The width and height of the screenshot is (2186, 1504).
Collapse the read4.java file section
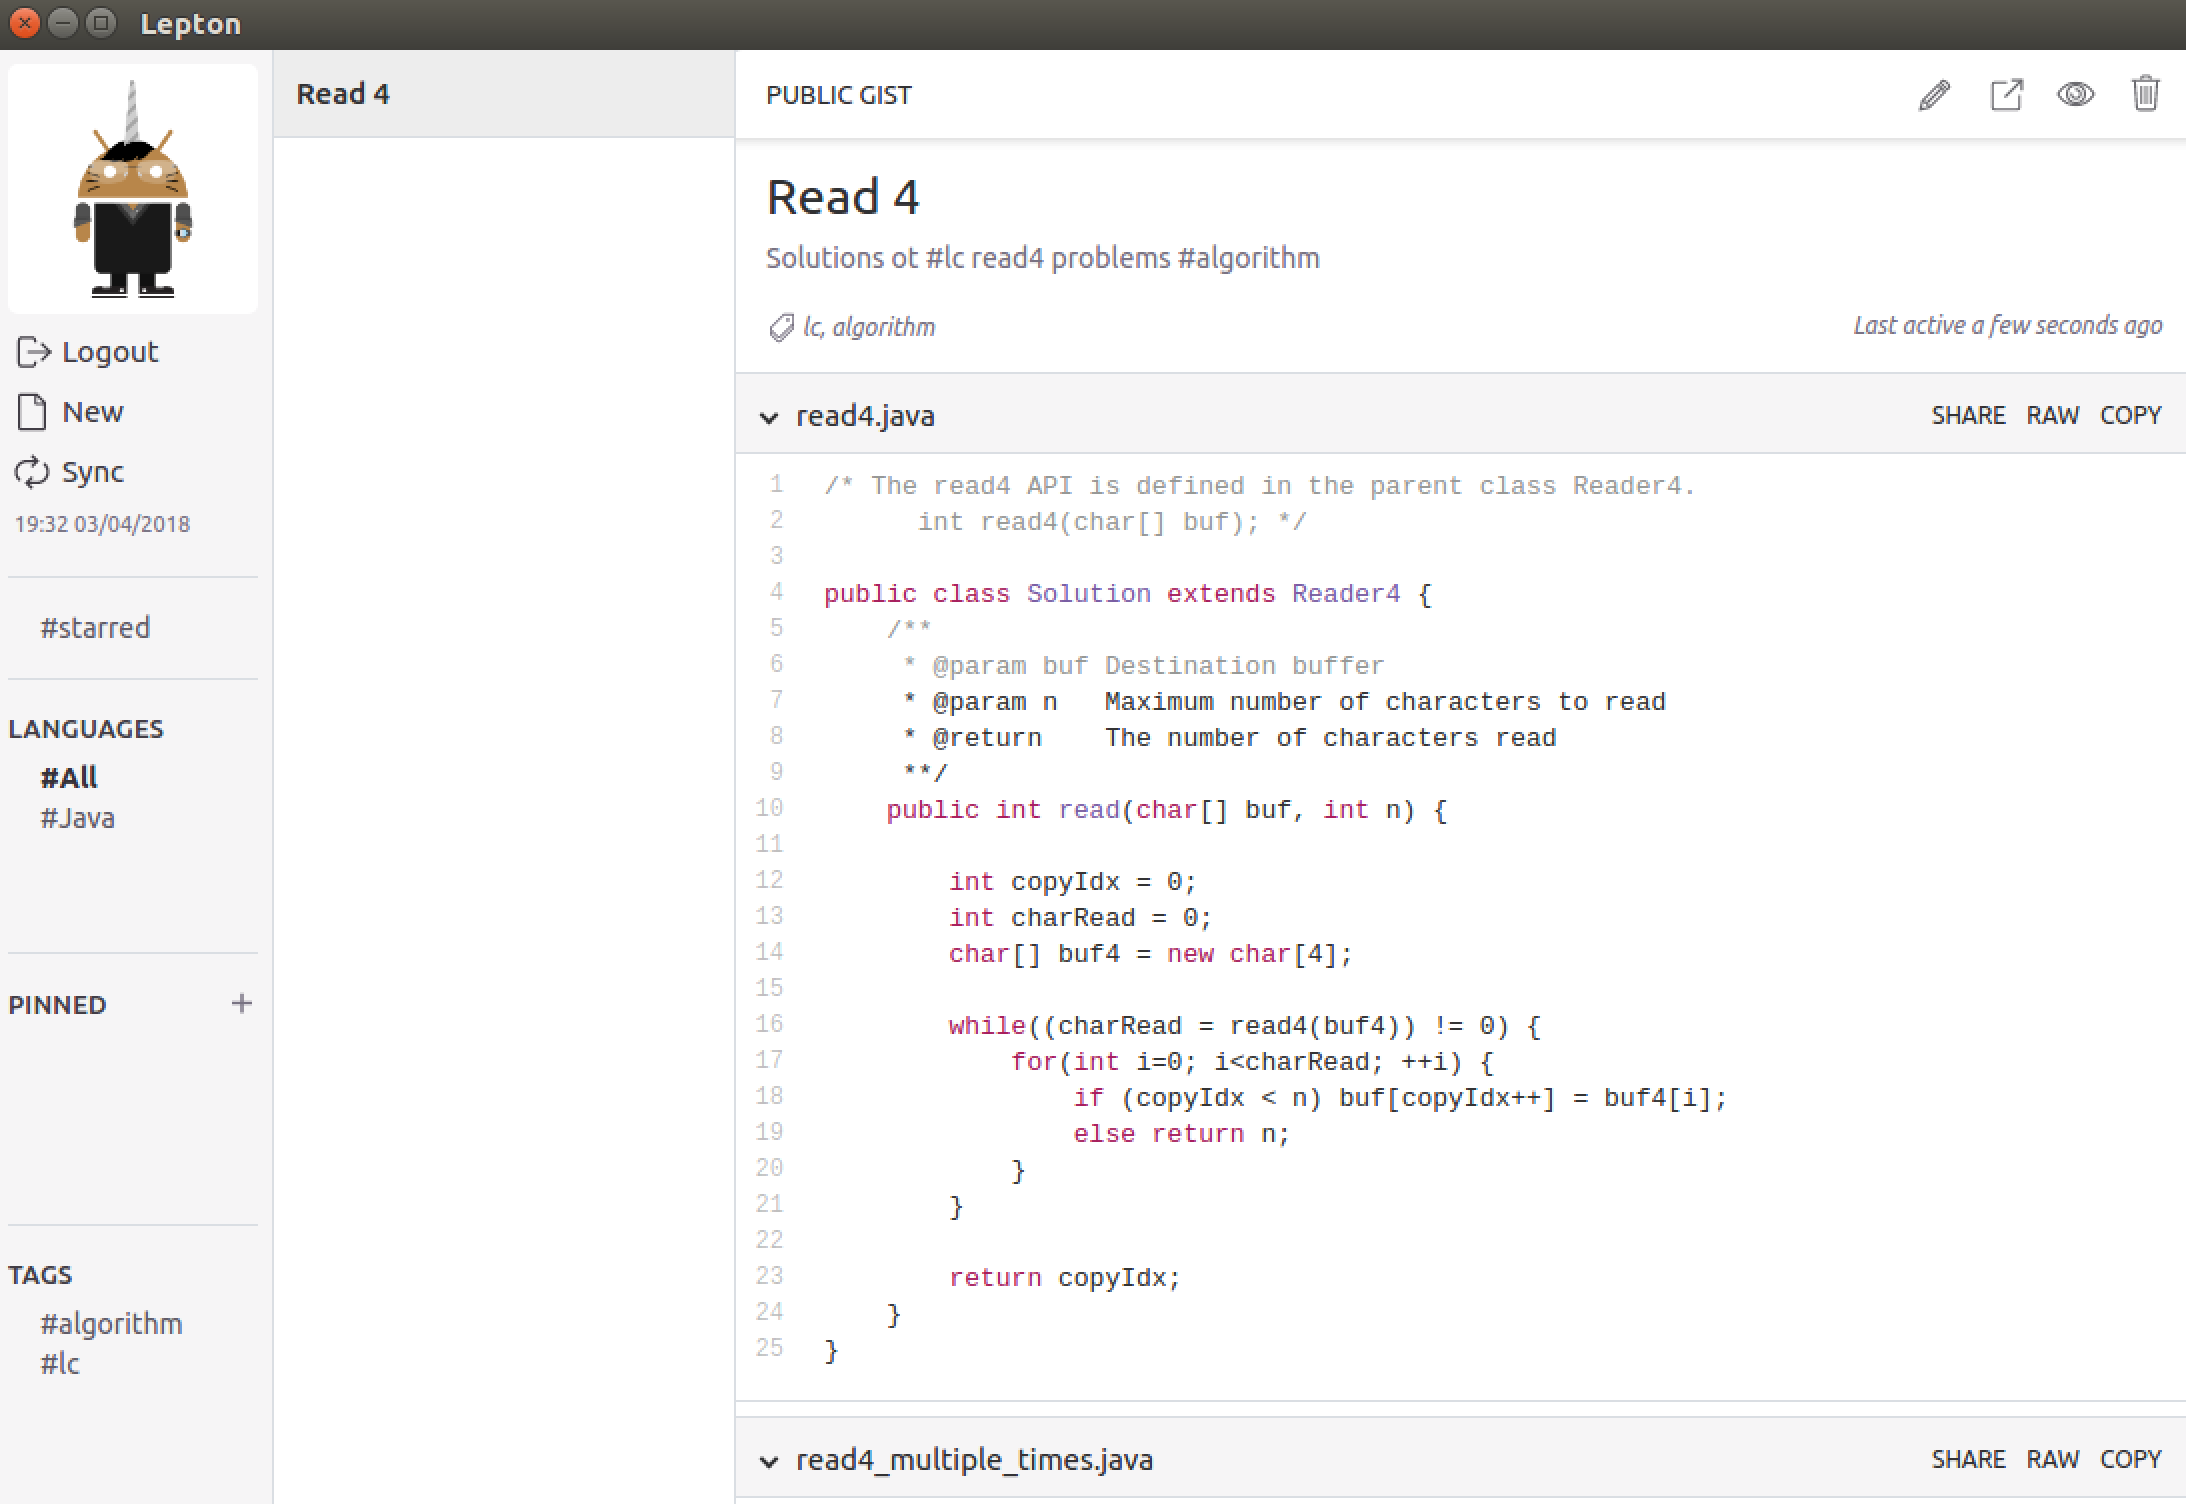[769, 417]
